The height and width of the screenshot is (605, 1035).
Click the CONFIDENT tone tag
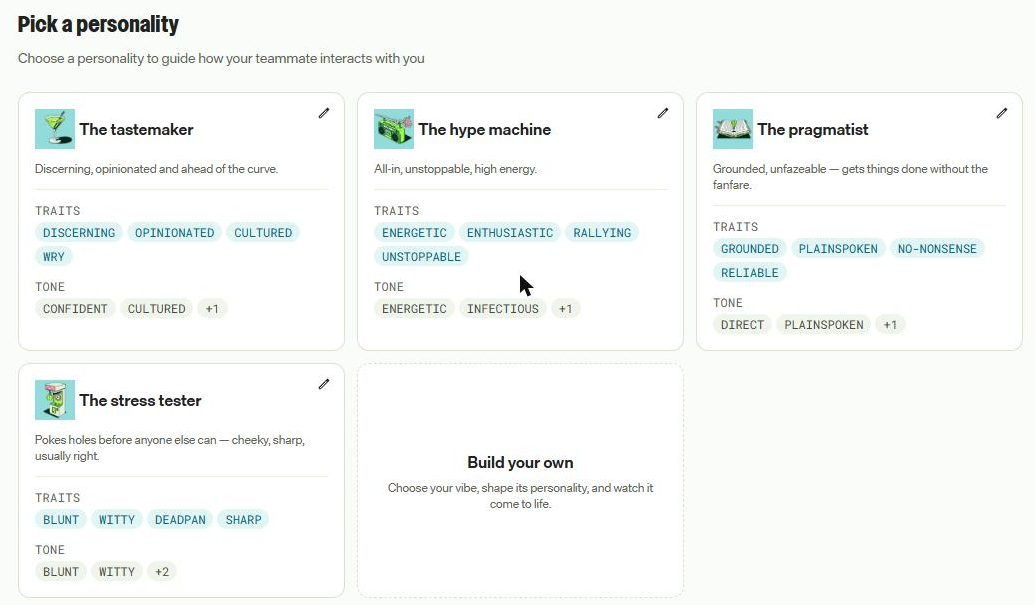(75, 309)
